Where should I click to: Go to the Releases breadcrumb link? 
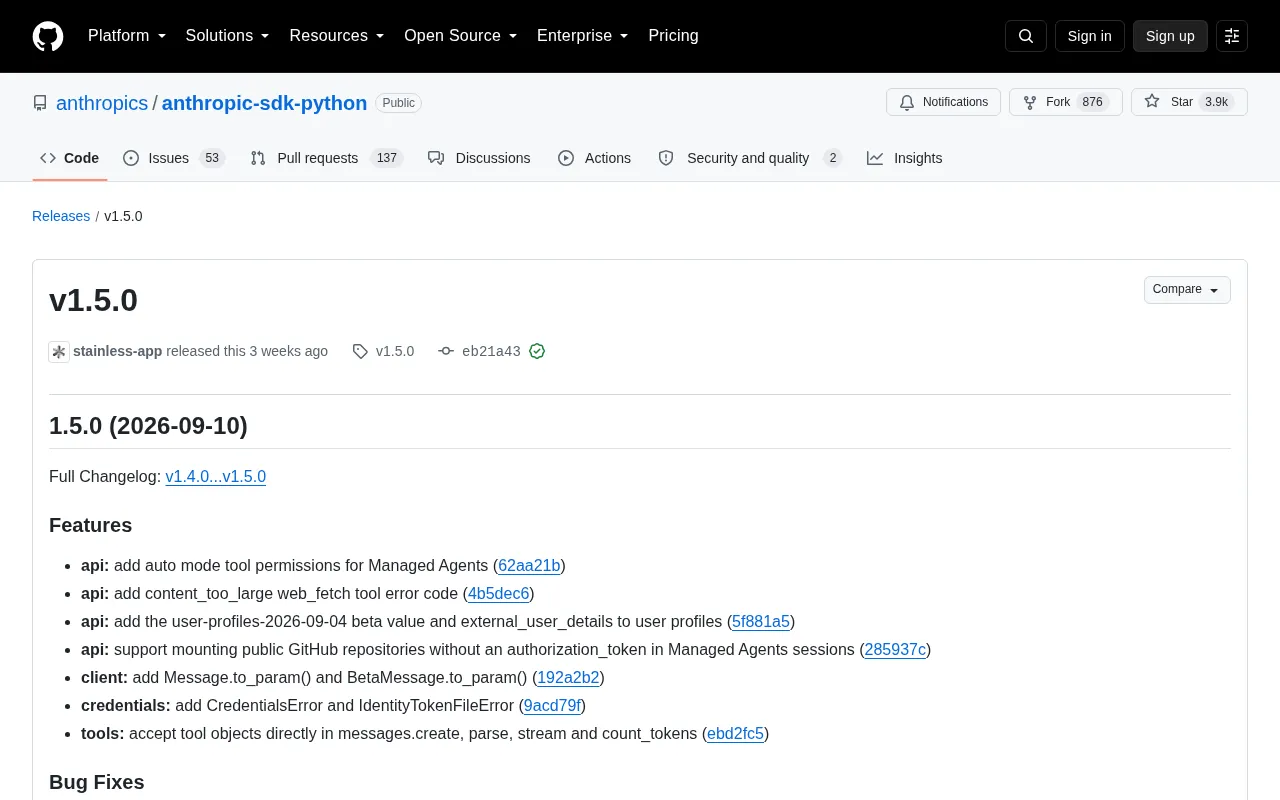click(x=61, y=216)
